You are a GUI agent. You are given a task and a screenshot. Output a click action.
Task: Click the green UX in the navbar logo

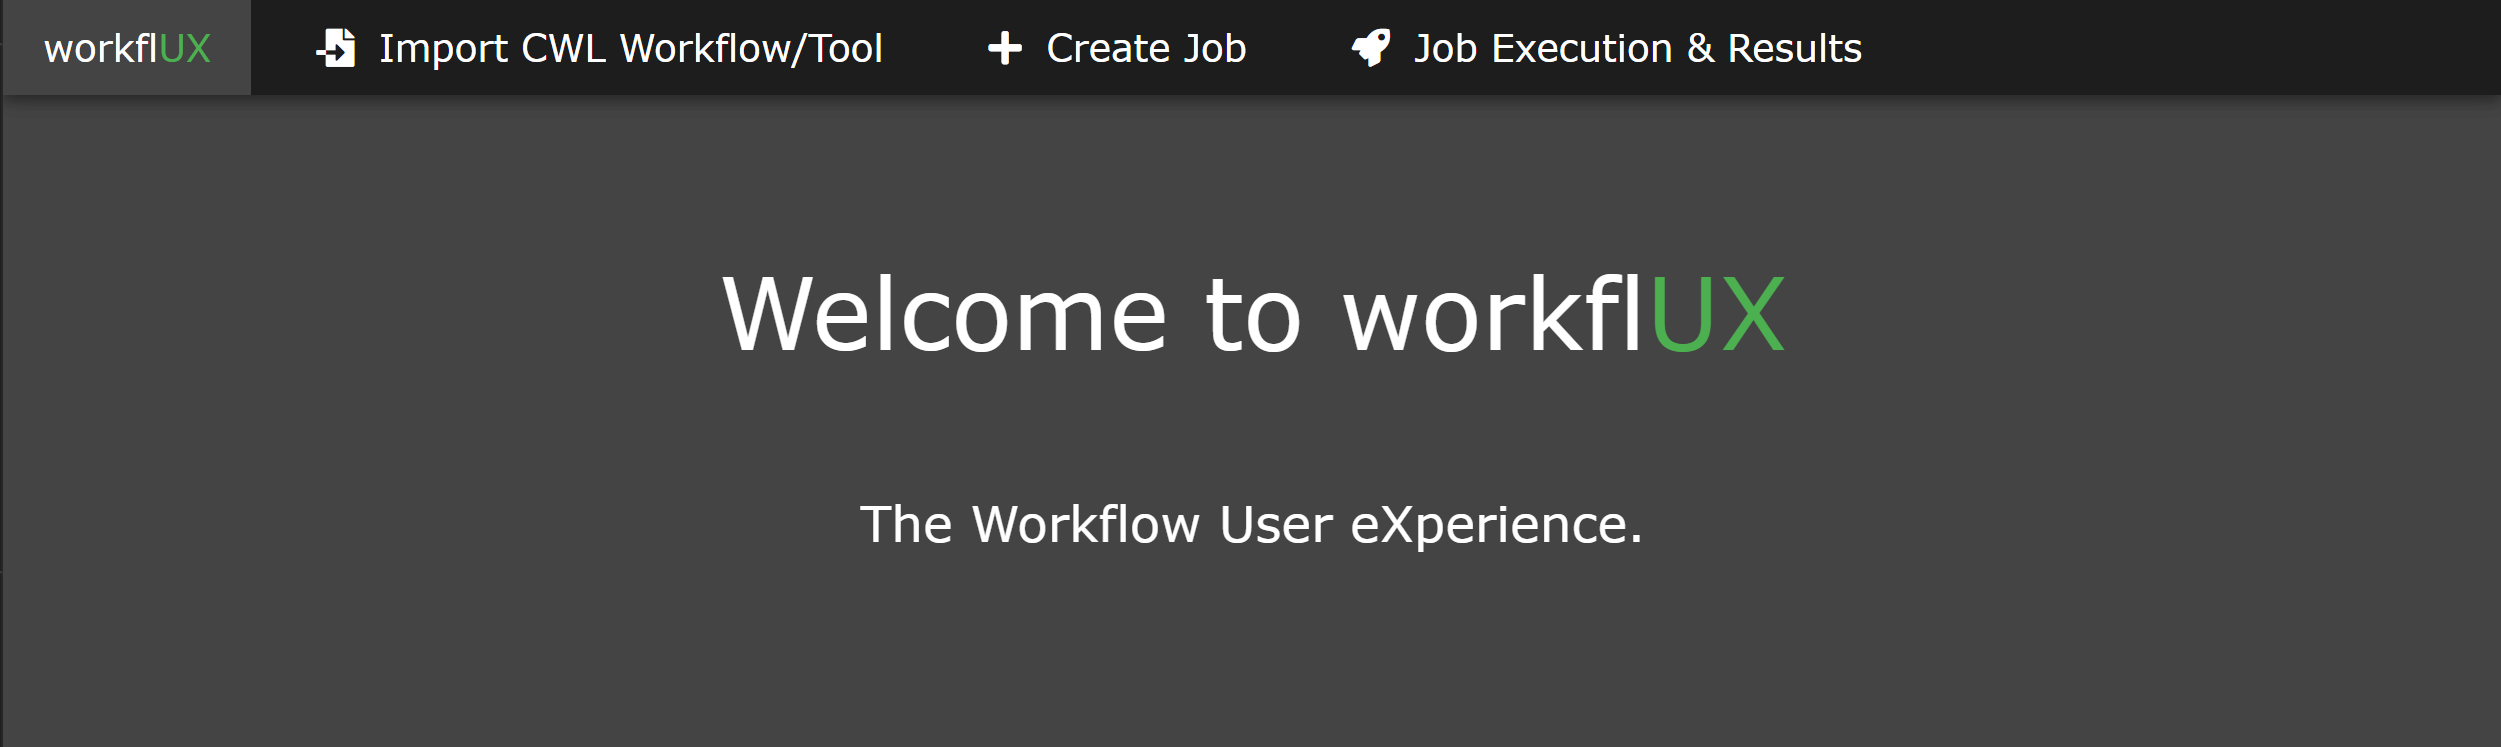[x=185, y=48]
